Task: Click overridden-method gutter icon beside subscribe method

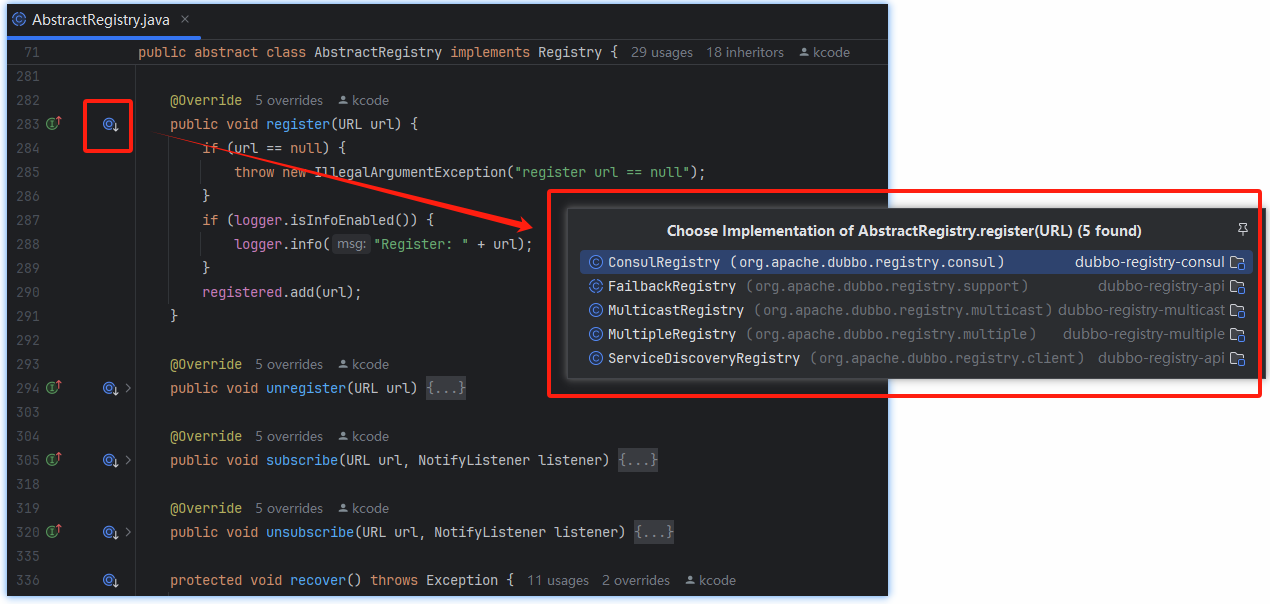Action: coord(110,460)
